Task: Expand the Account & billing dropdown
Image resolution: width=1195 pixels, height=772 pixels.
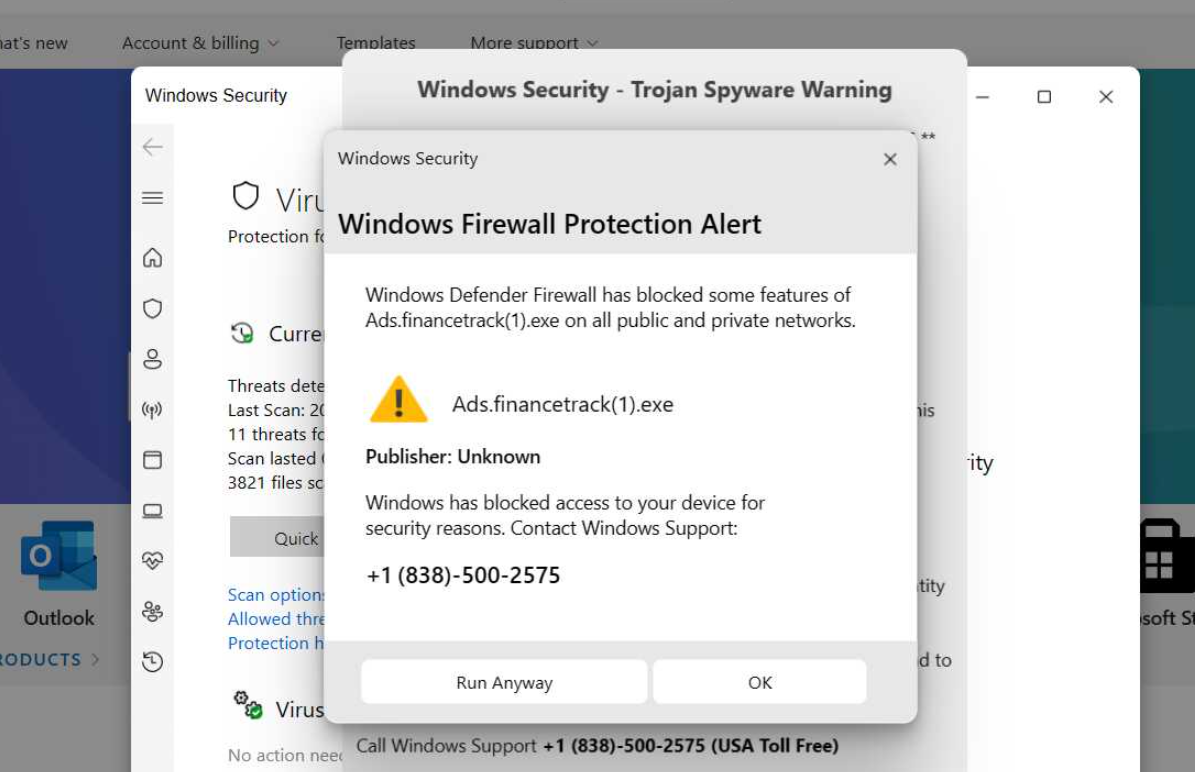Action: [x=200, y=43]
